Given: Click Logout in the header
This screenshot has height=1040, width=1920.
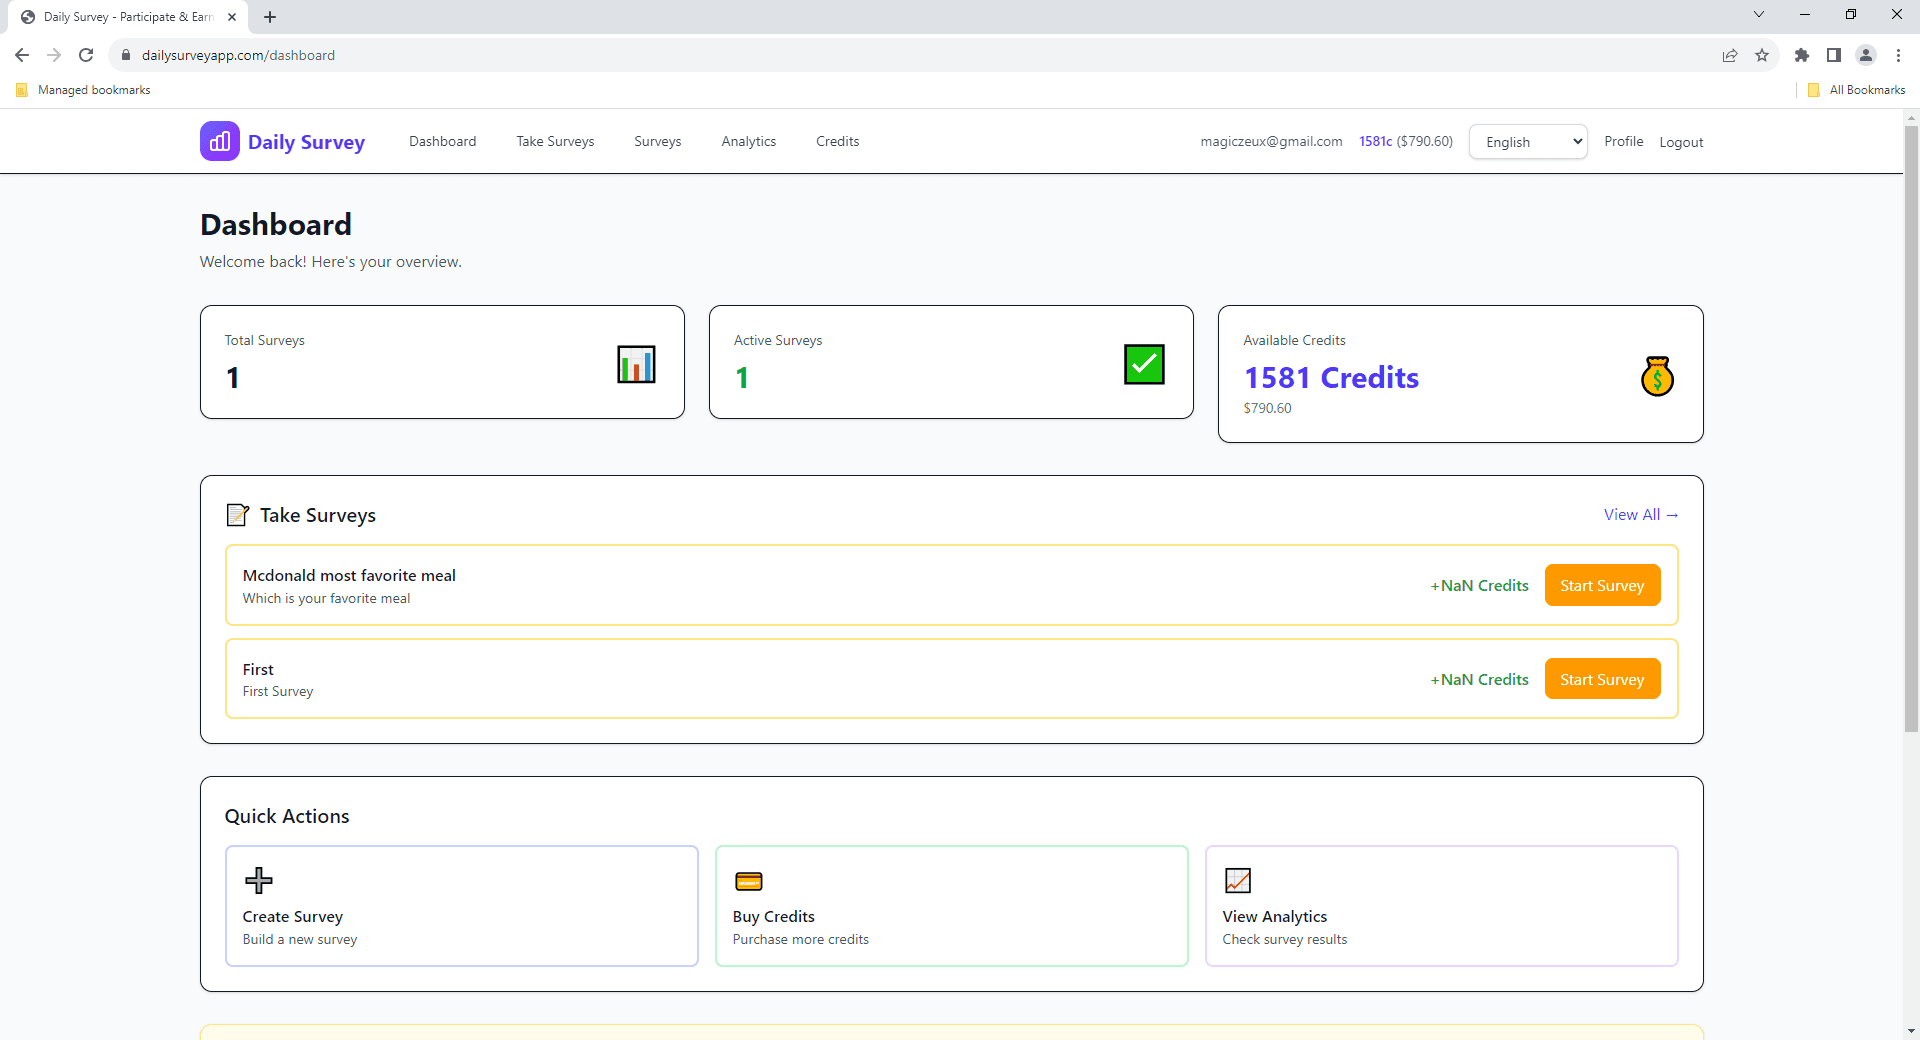Looking at the screenshot, I should click(x=1680, y=142).
